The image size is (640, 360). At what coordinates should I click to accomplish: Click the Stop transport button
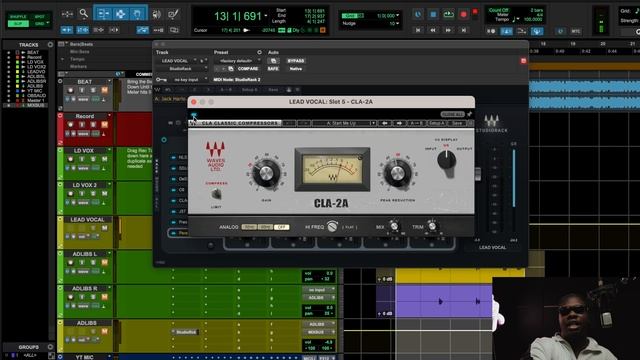tap(433, 14)
